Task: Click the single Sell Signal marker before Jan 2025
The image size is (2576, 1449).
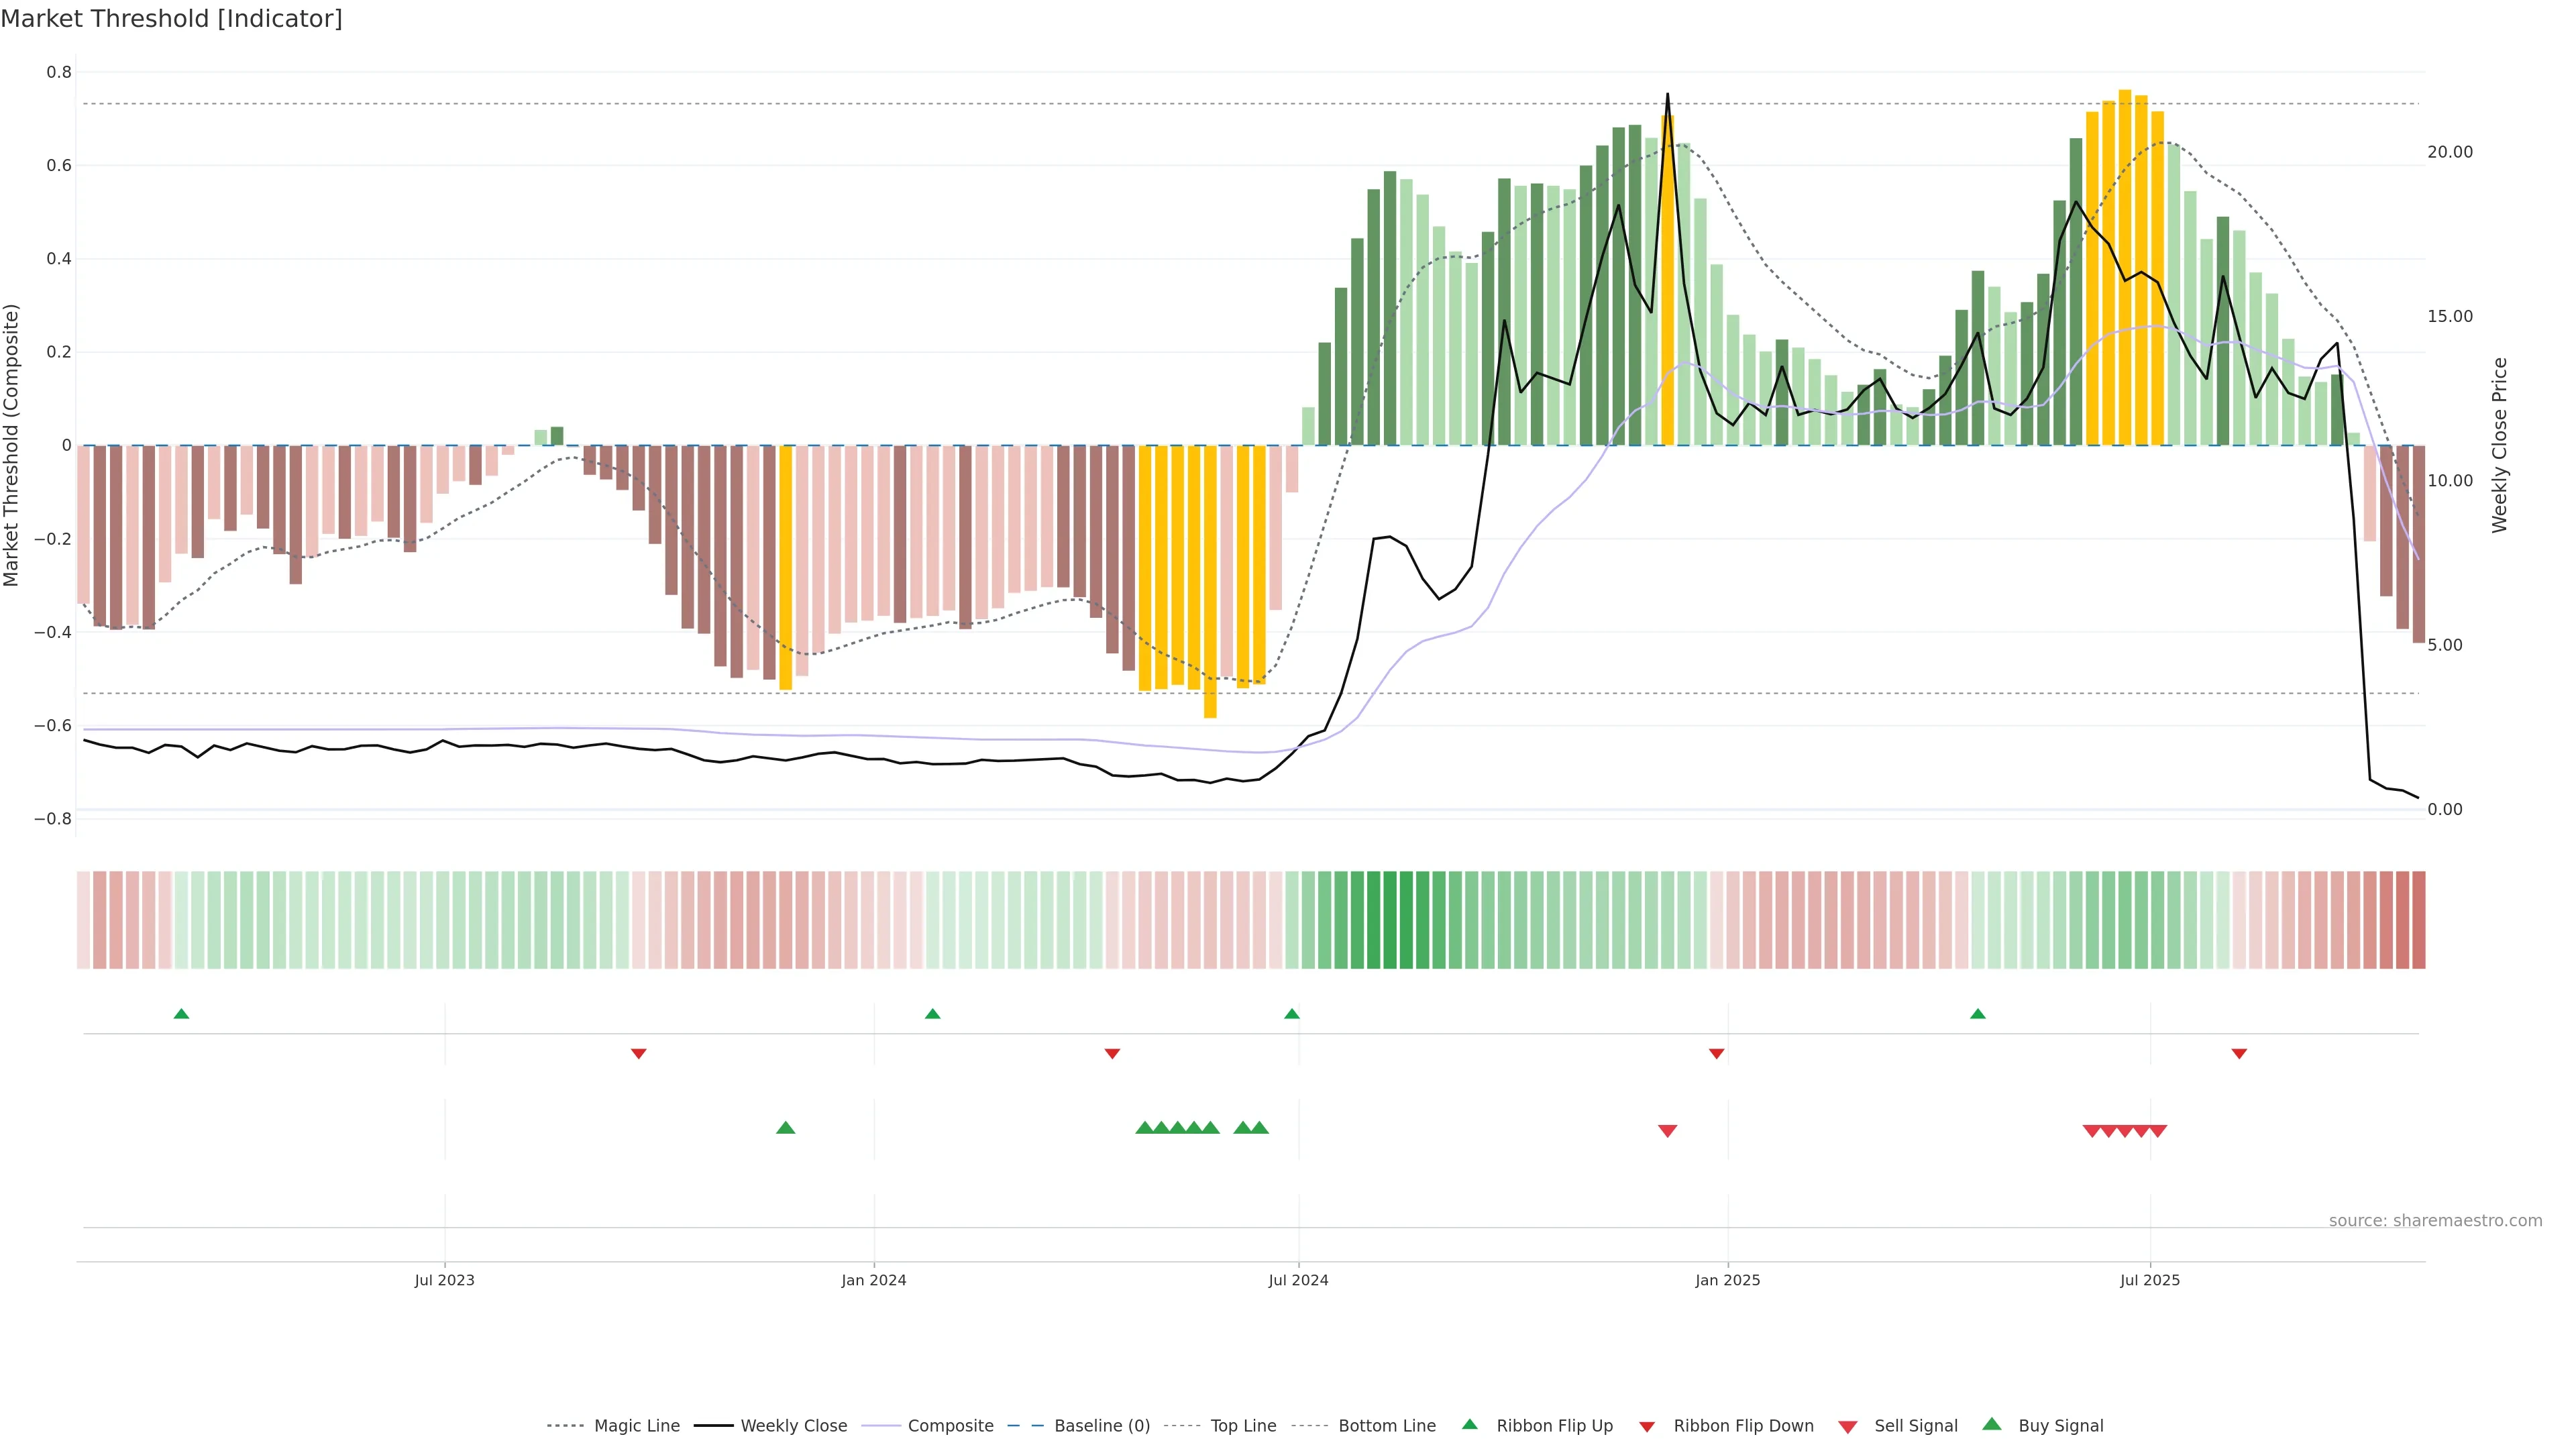Action: click(1667, 1131)
